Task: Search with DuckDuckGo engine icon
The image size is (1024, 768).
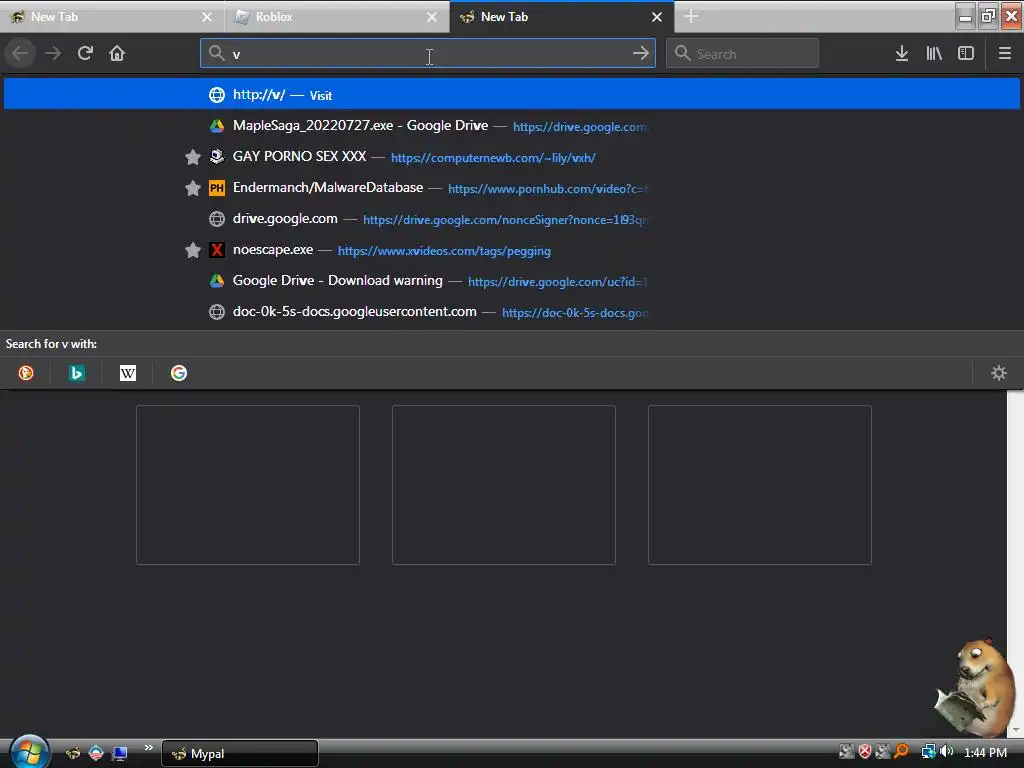Action: point(26,373)
